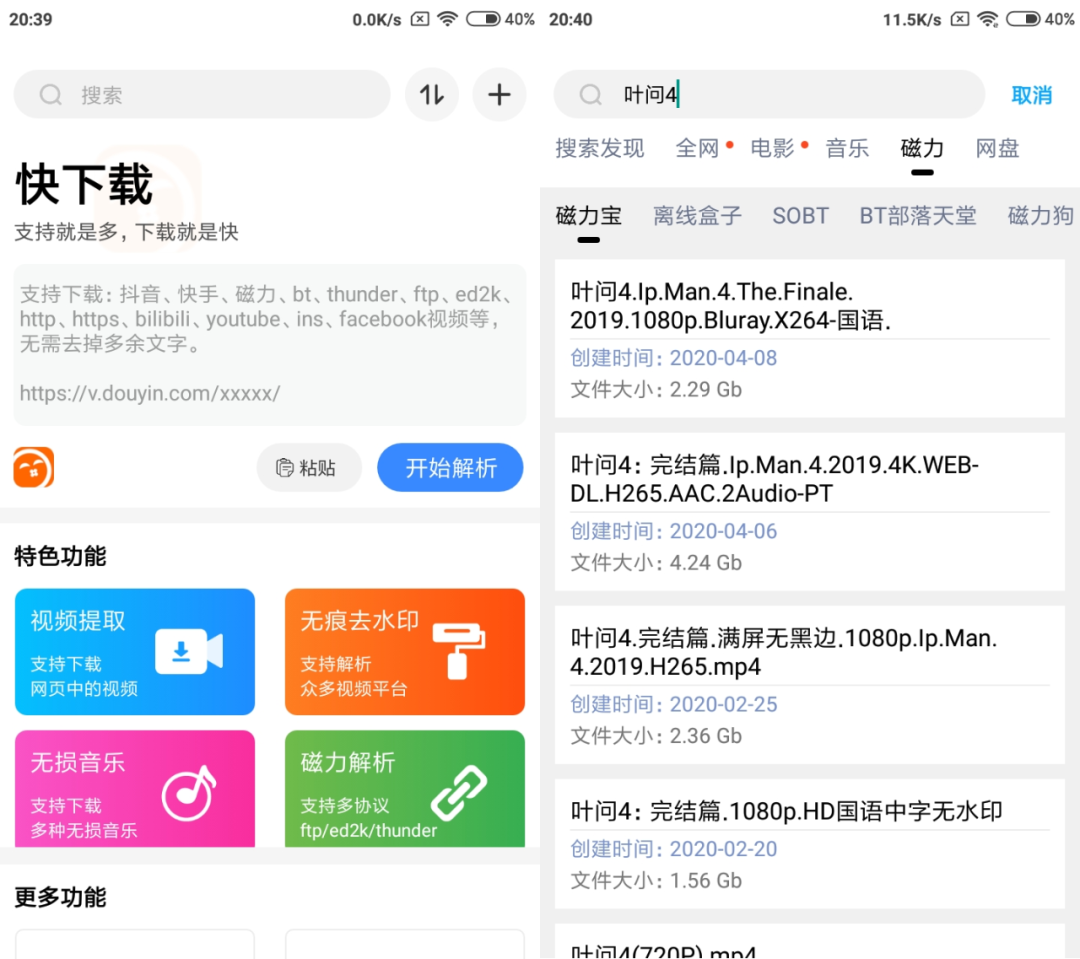The image size is (1080, 959).
Task: Click the 快下载 app title
Action: [x=84, y=185]
